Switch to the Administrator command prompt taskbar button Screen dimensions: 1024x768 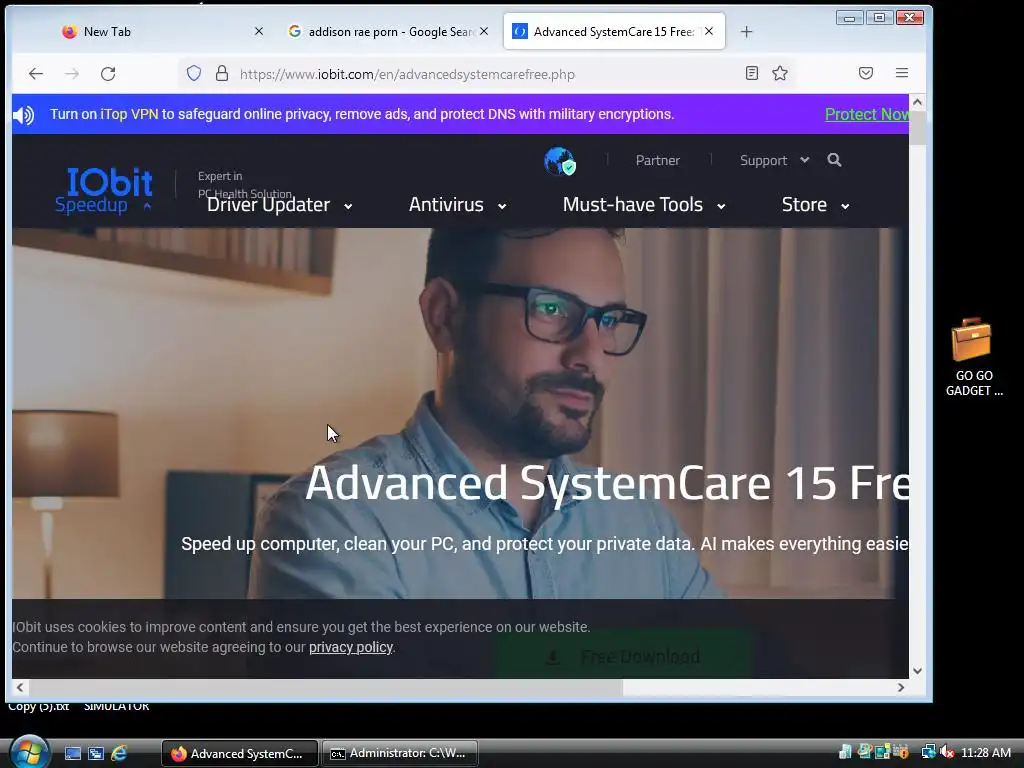[400, 754]
